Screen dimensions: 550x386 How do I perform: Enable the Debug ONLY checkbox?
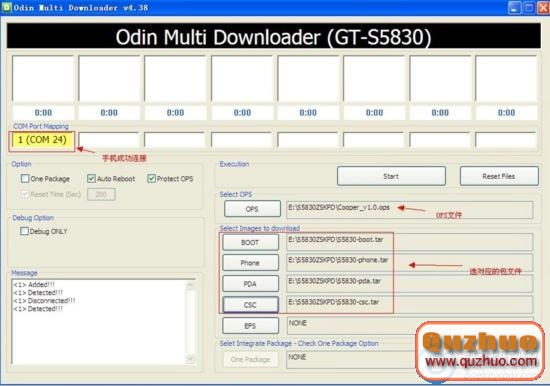pyautogui.click(x=24, y=231)
